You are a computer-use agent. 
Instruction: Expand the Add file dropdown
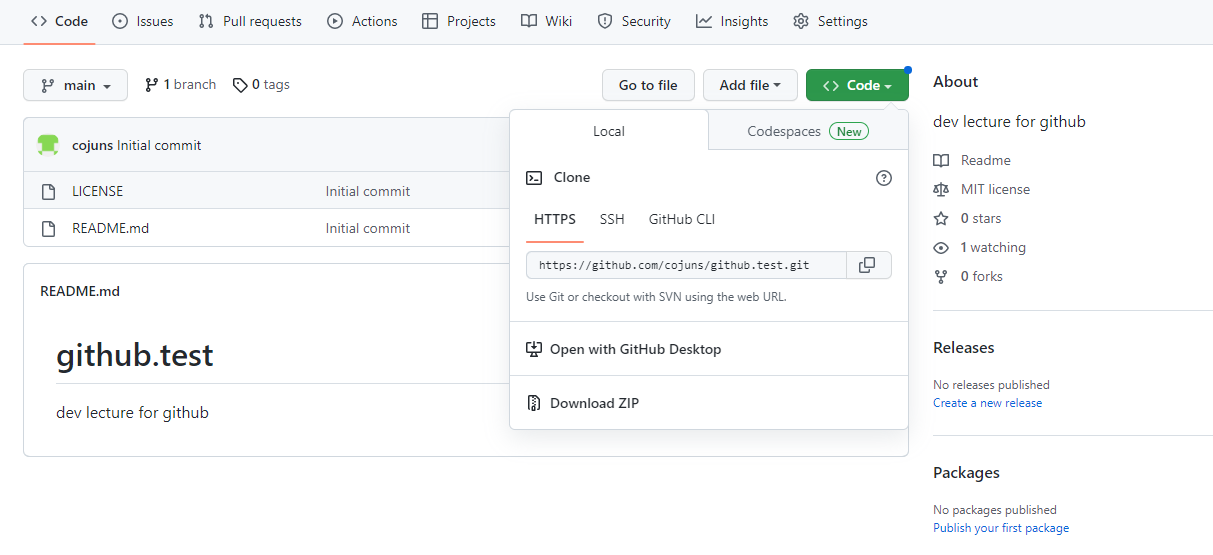[x=750, y=85]
